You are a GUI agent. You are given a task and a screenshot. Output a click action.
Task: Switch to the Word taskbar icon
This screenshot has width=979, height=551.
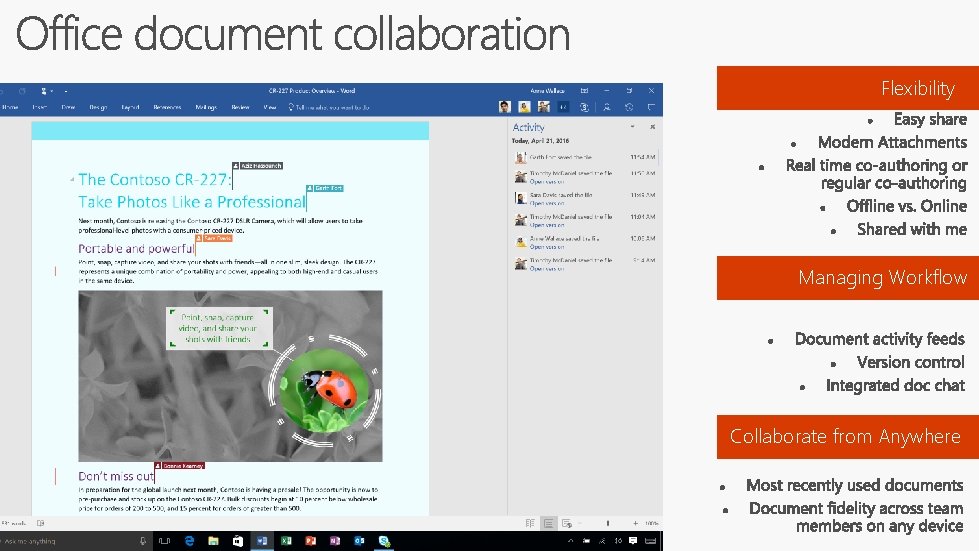click(262, 541)
